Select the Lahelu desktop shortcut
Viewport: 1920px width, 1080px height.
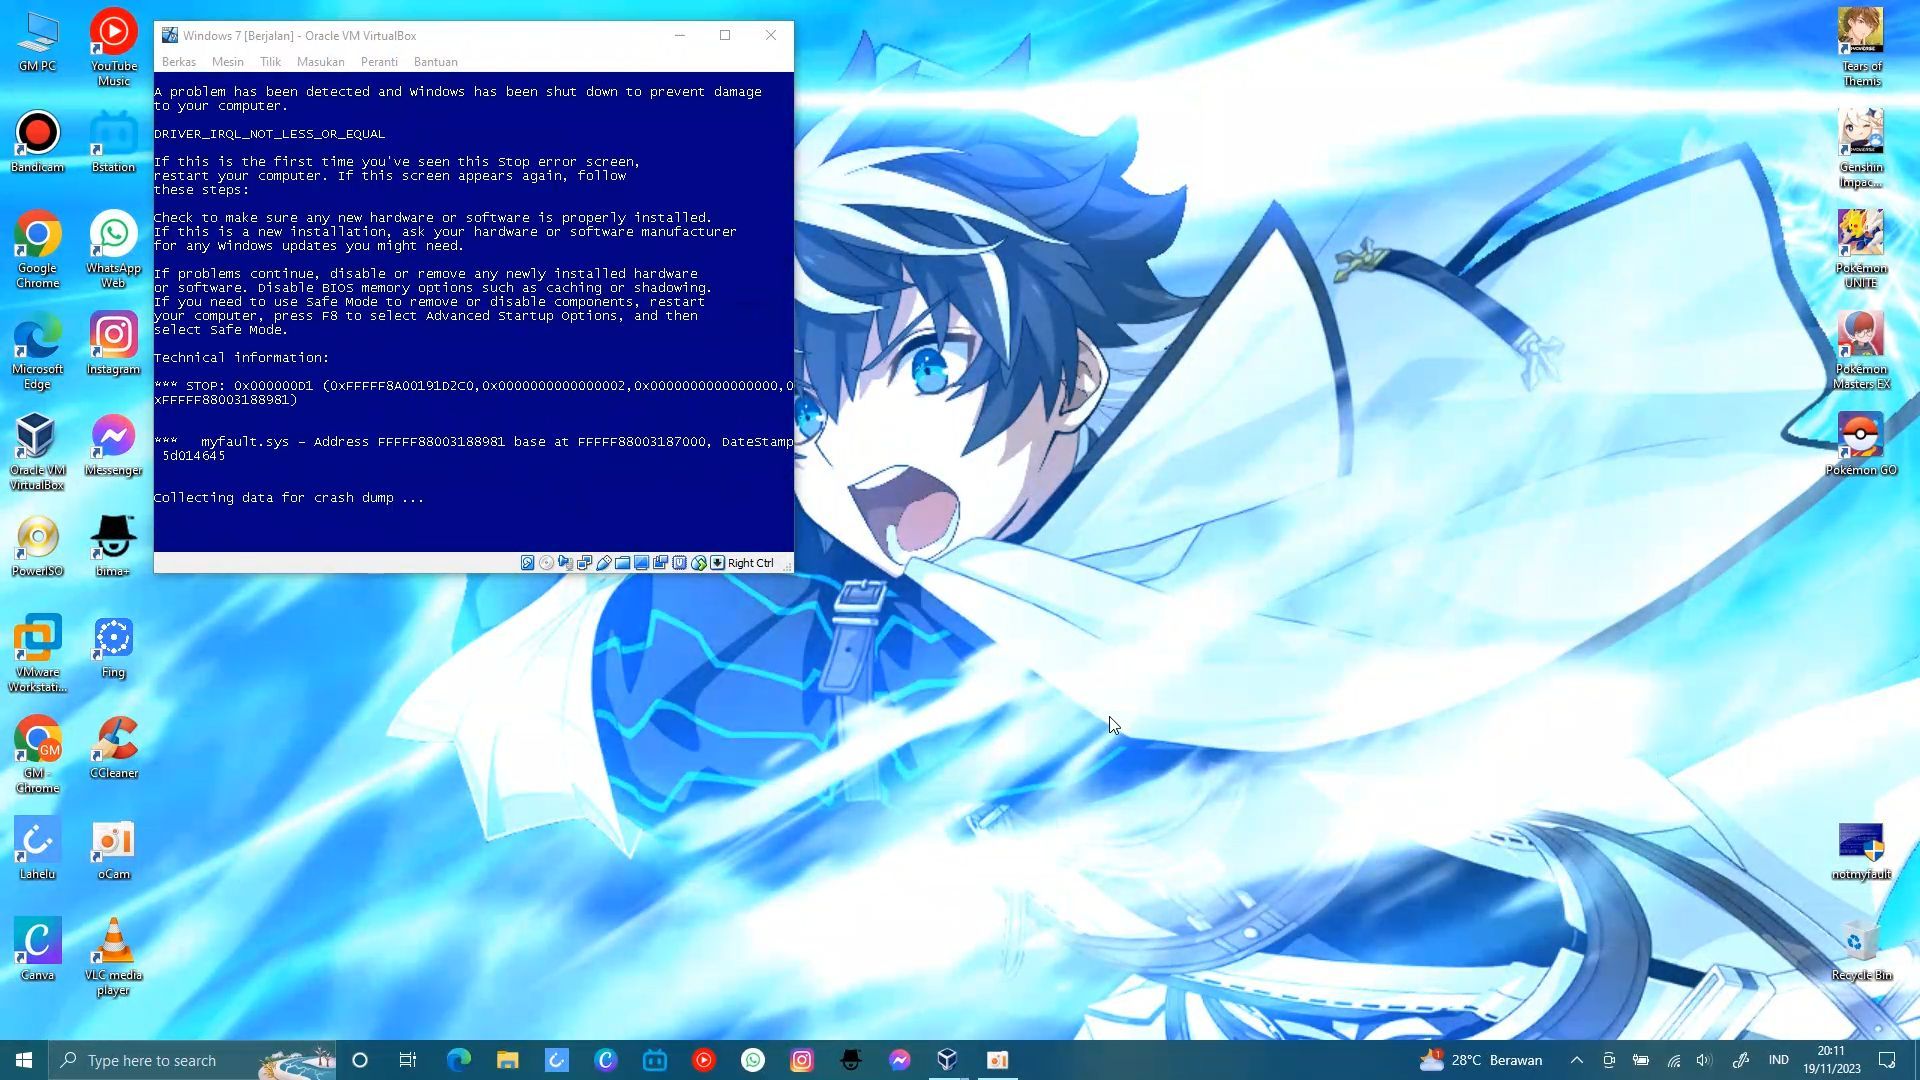[x=37, y=849]
